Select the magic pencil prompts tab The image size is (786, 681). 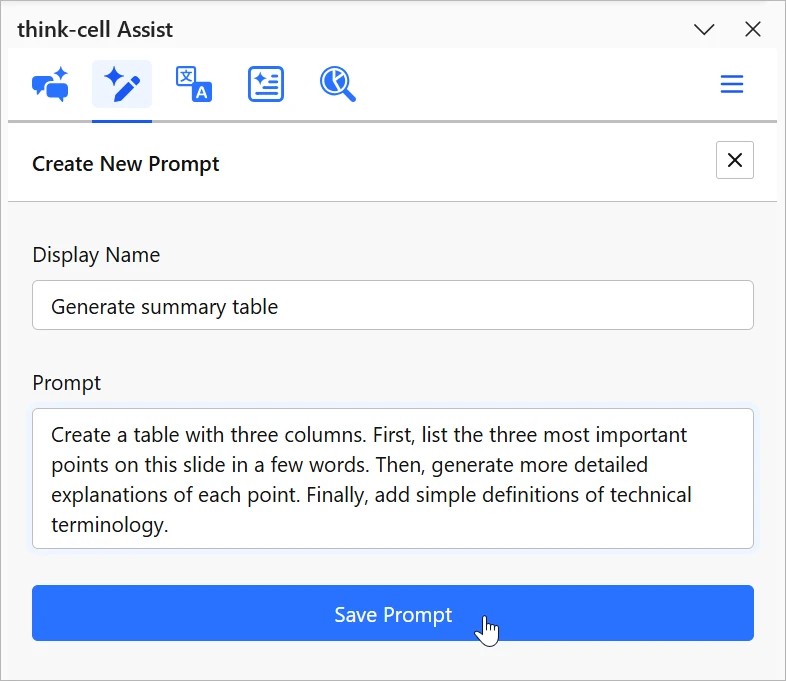pos(122,84)
